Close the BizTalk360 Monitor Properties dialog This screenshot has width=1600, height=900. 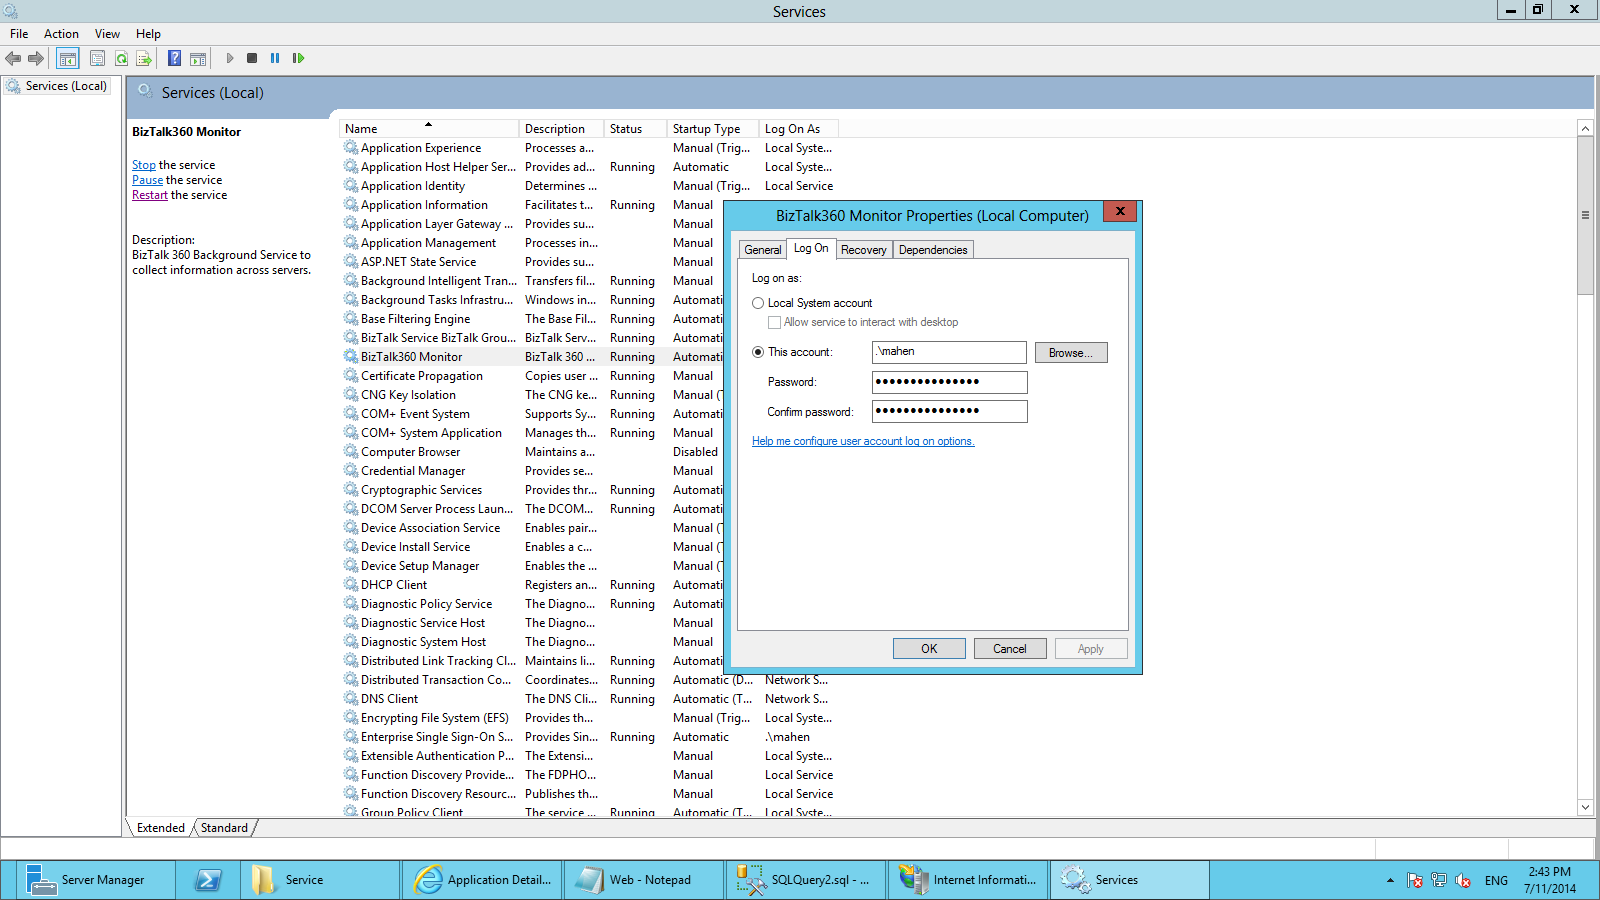(x=1120, y=211)
